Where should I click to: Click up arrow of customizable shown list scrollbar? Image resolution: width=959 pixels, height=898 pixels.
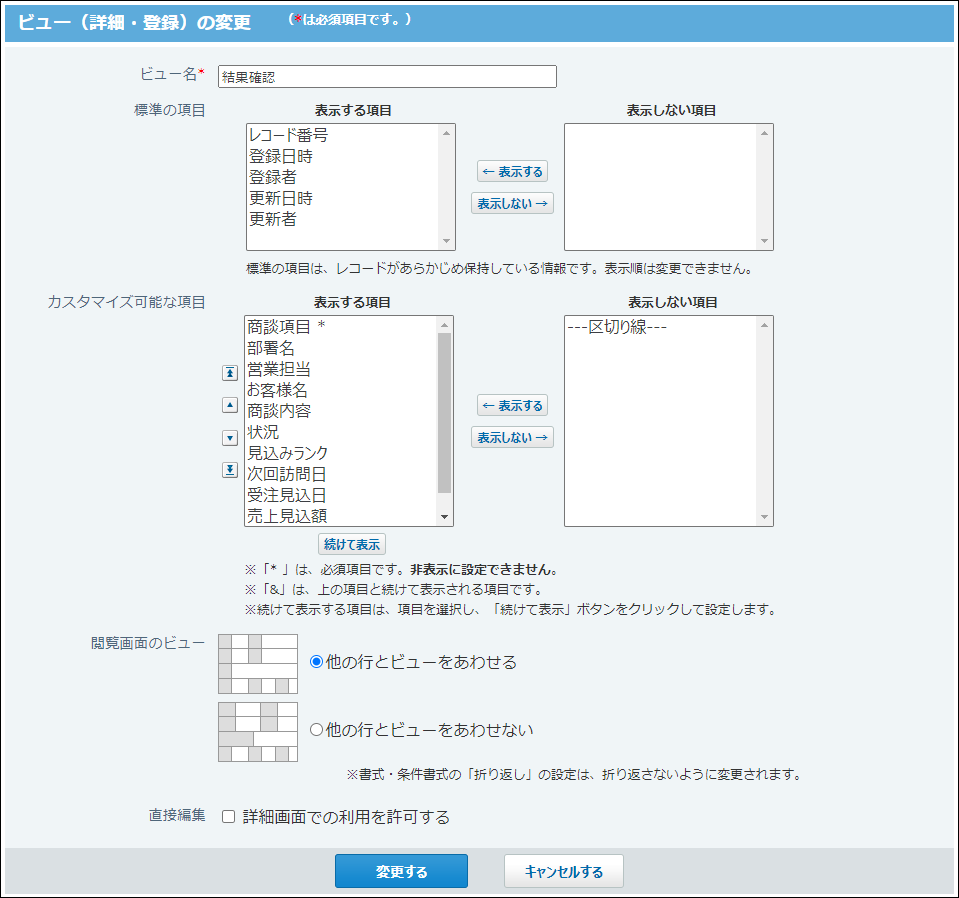(445, 325)
